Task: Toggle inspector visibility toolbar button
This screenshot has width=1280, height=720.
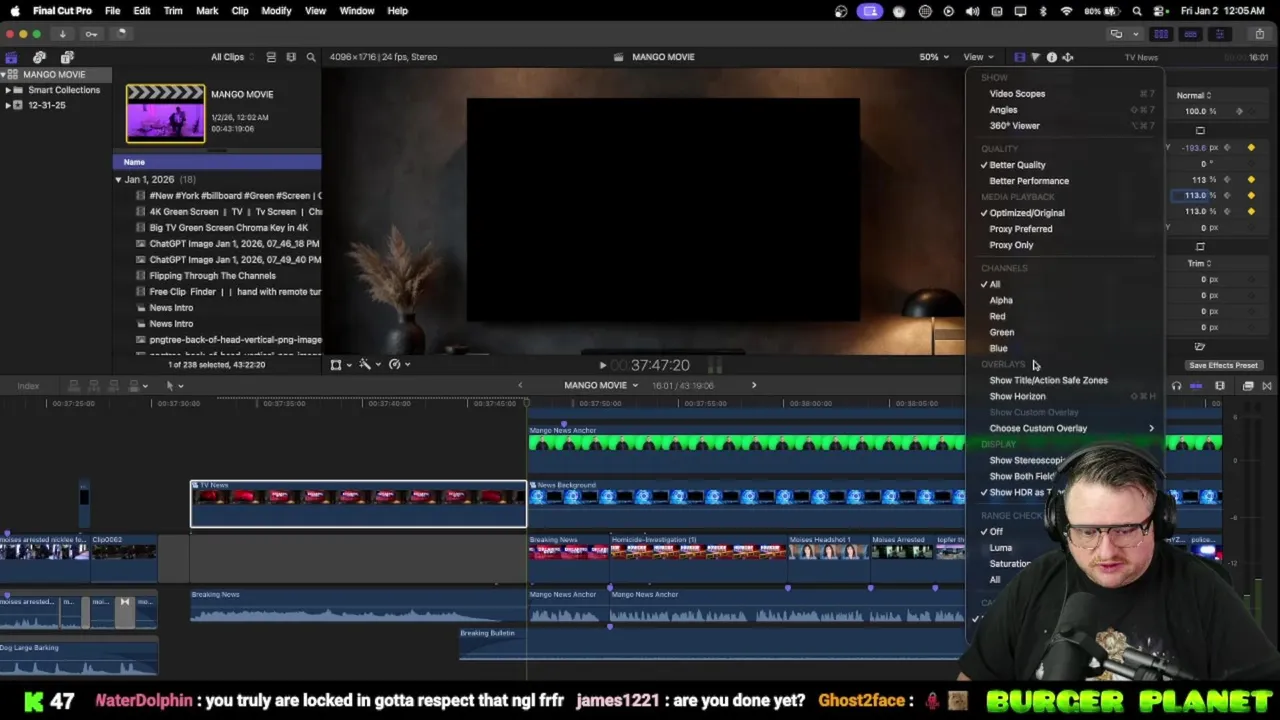Action: (1219, 34)
